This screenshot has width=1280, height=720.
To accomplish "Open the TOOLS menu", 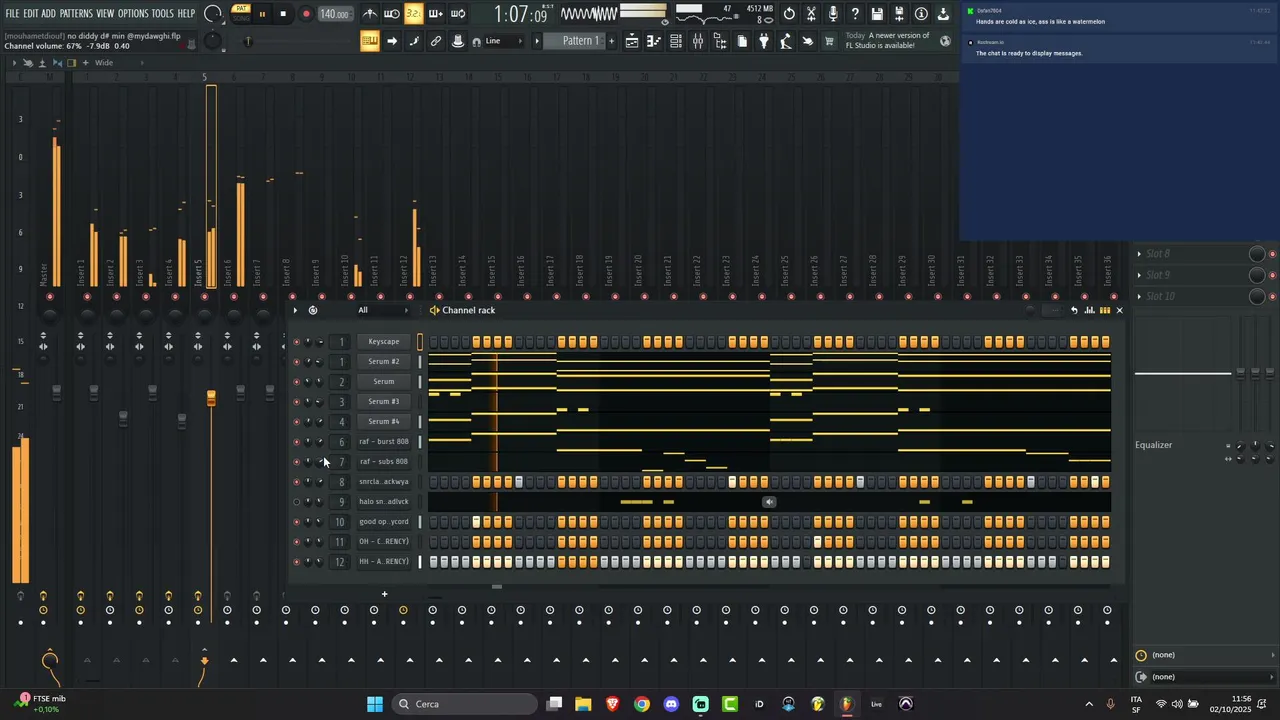I will point(162,14).
